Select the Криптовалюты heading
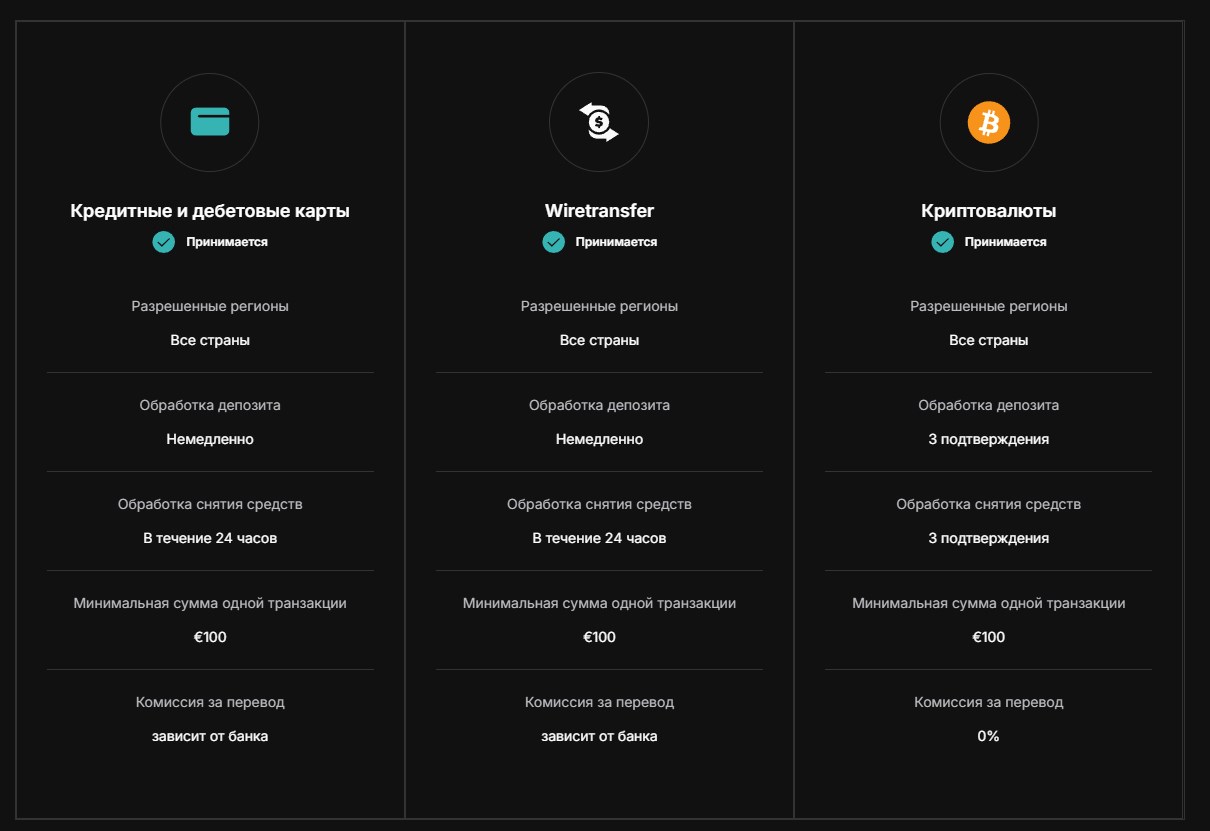Screen dimensions: 1210x831 pos(988,211)
